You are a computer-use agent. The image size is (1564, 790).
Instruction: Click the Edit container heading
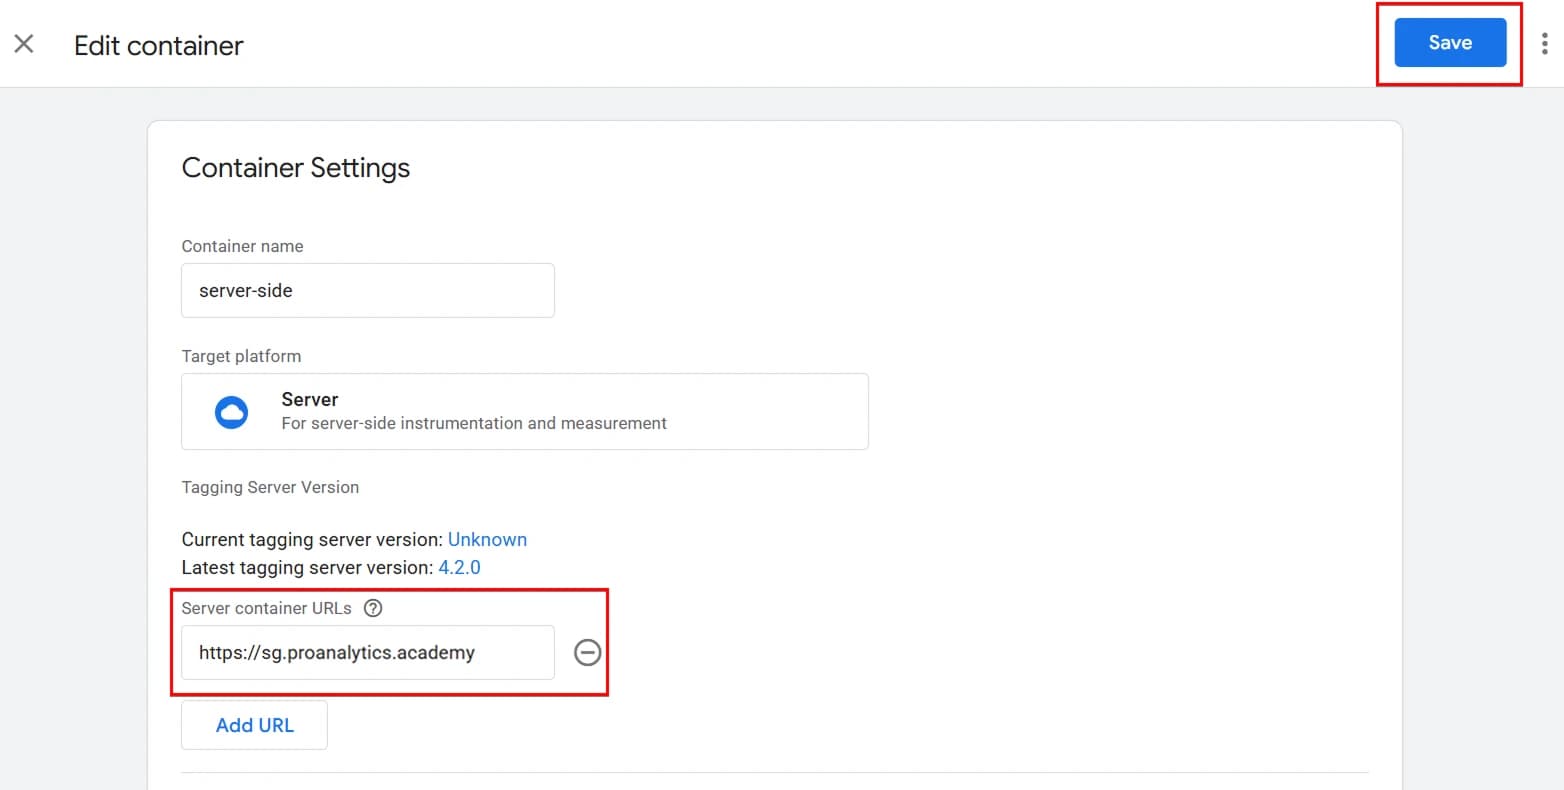[x=158, y=45]
